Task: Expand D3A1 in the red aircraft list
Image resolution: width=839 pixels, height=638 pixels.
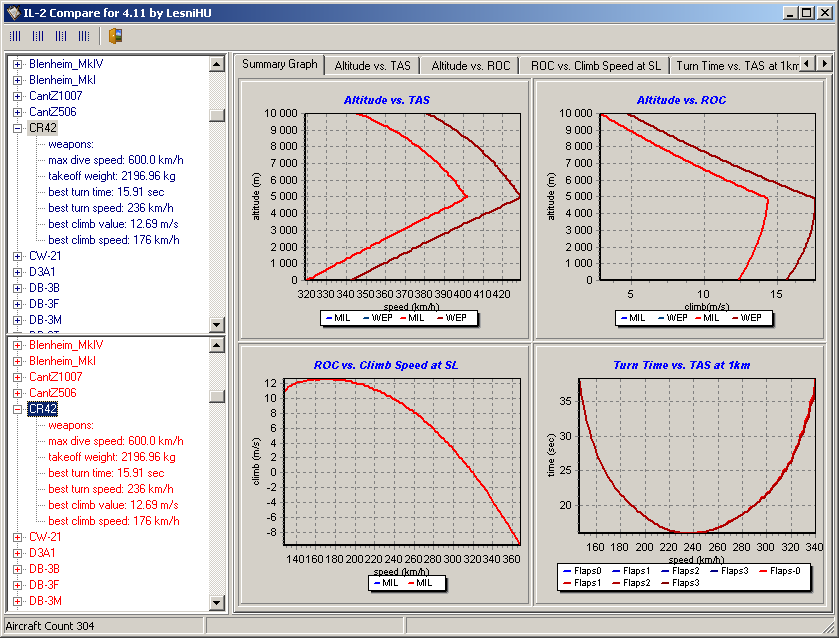Action: coord(18,553)
